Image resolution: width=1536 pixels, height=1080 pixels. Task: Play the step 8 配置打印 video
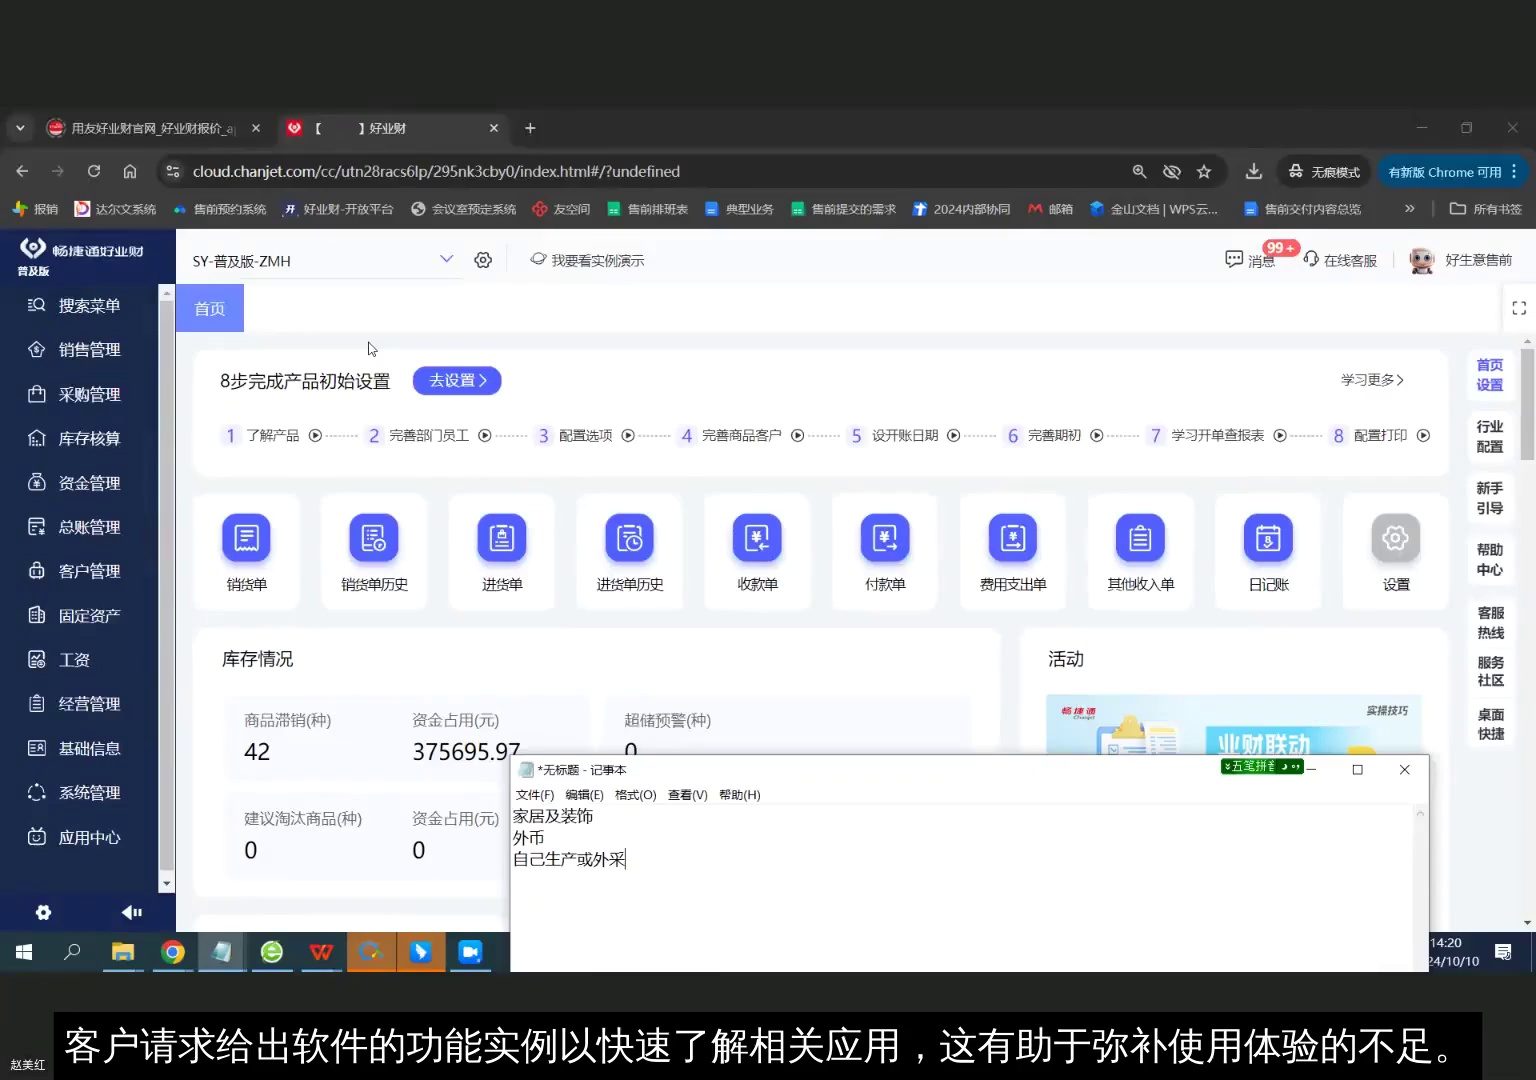pyautogui.click(x=1423, y=436)
